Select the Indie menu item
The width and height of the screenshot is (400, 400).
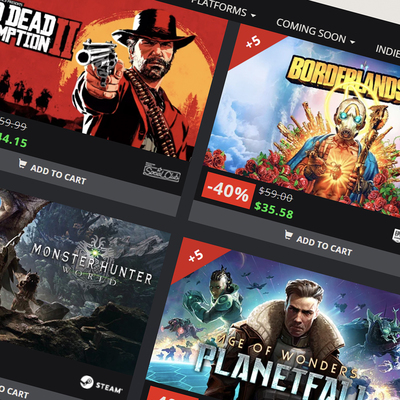(388, 51)
